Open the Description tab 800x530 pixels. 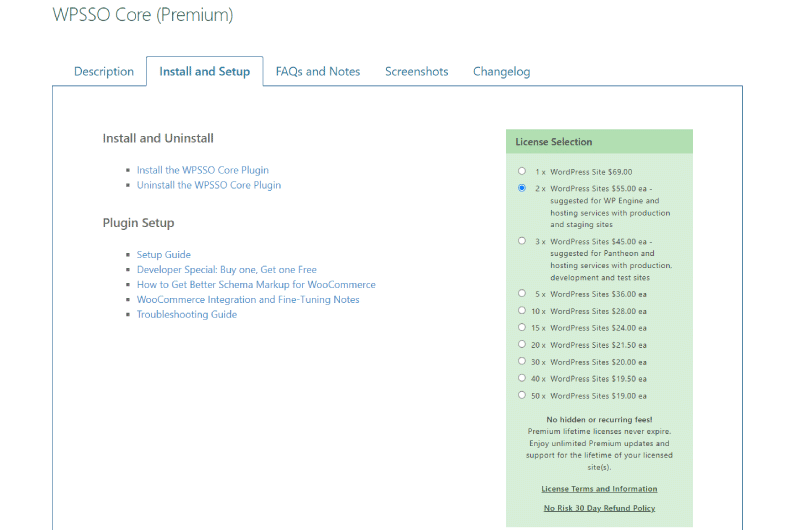tap(104, 71)
